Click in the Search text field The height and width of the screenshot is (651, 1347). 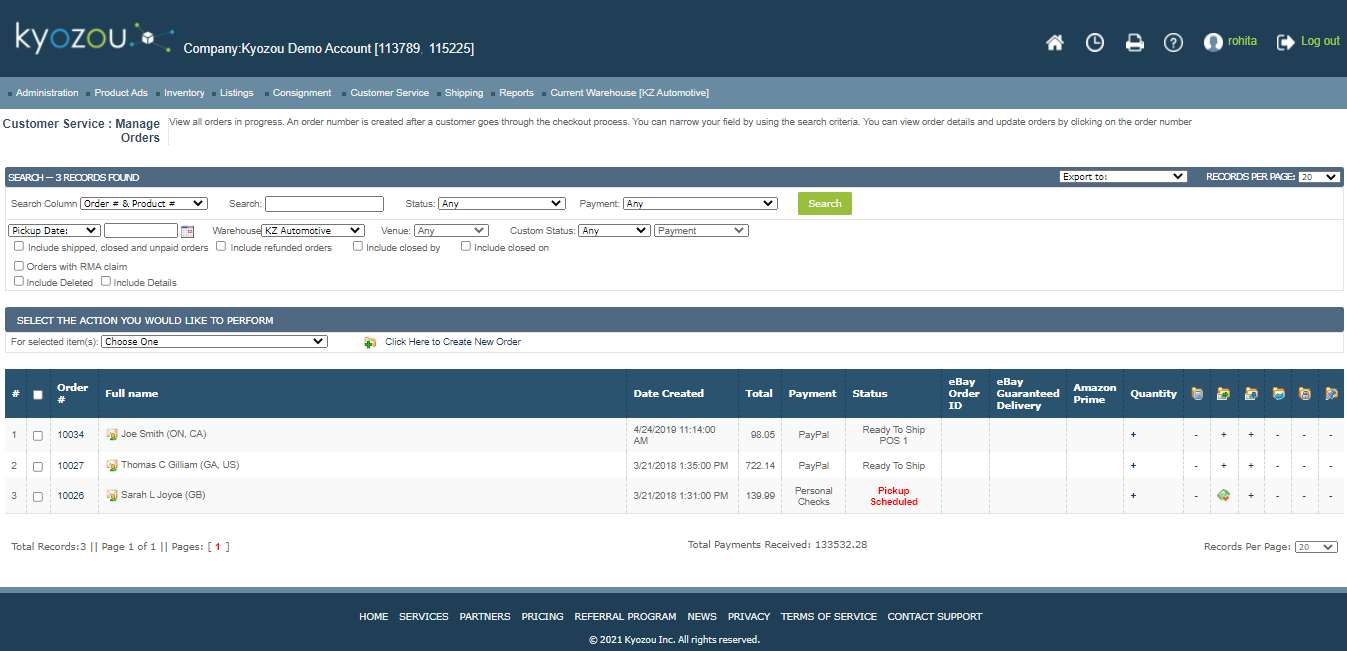[x=324, y=204]
